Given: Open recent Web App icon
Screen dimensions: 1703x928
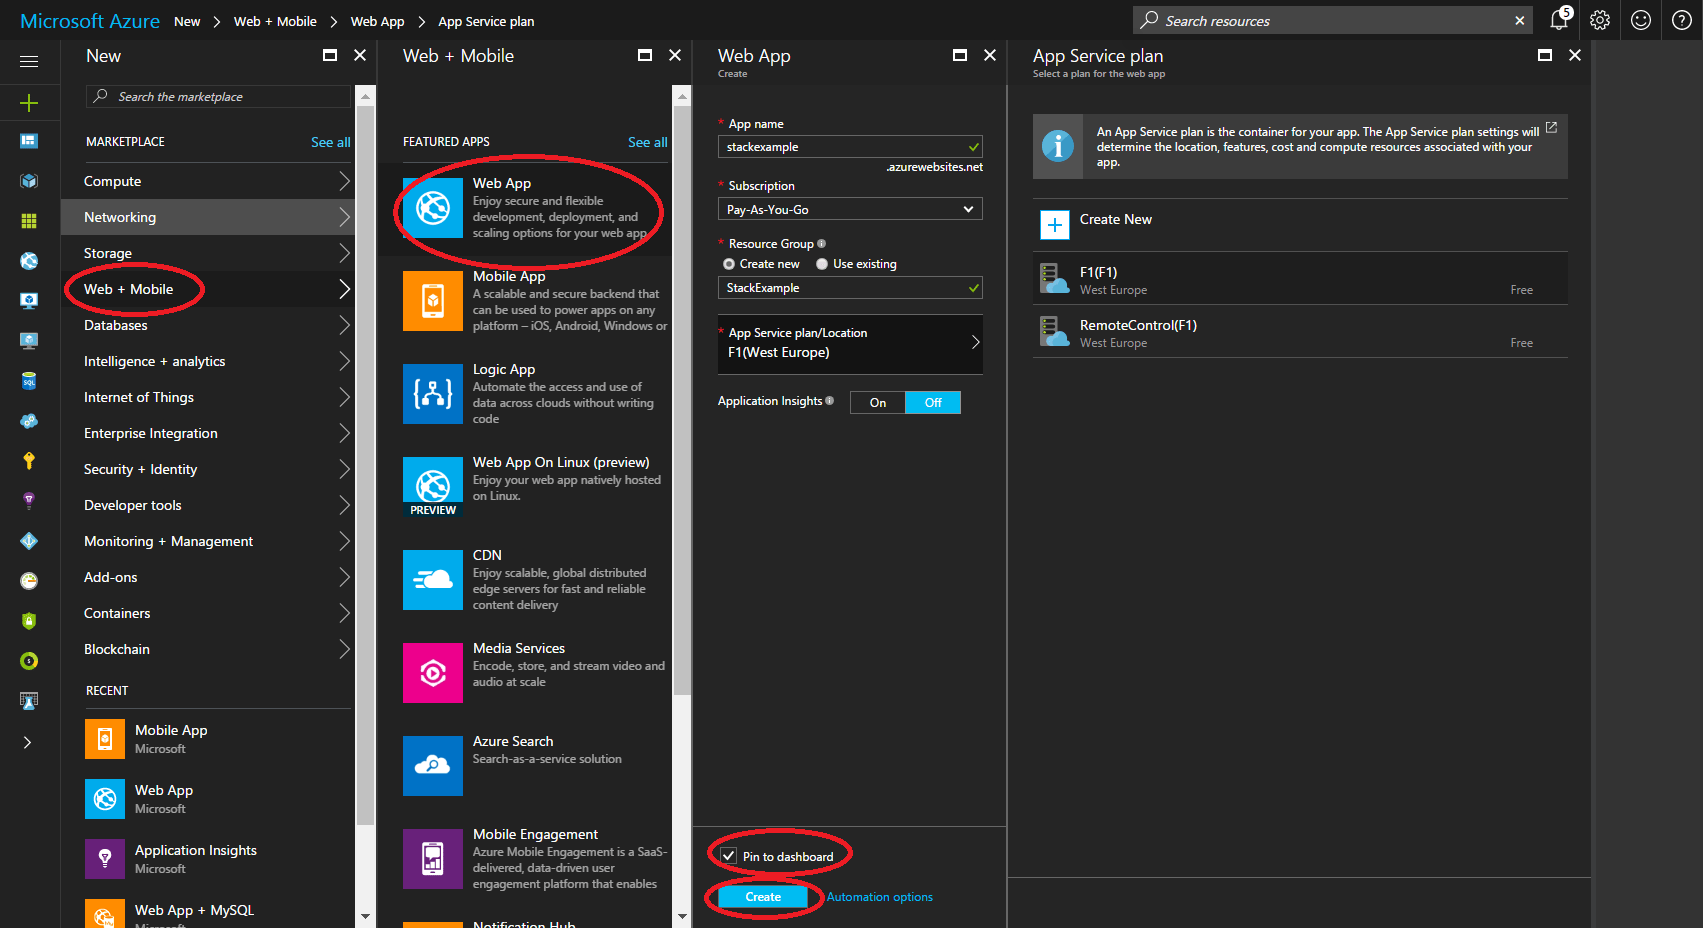Looking at the screenshot, I should 105,799.
